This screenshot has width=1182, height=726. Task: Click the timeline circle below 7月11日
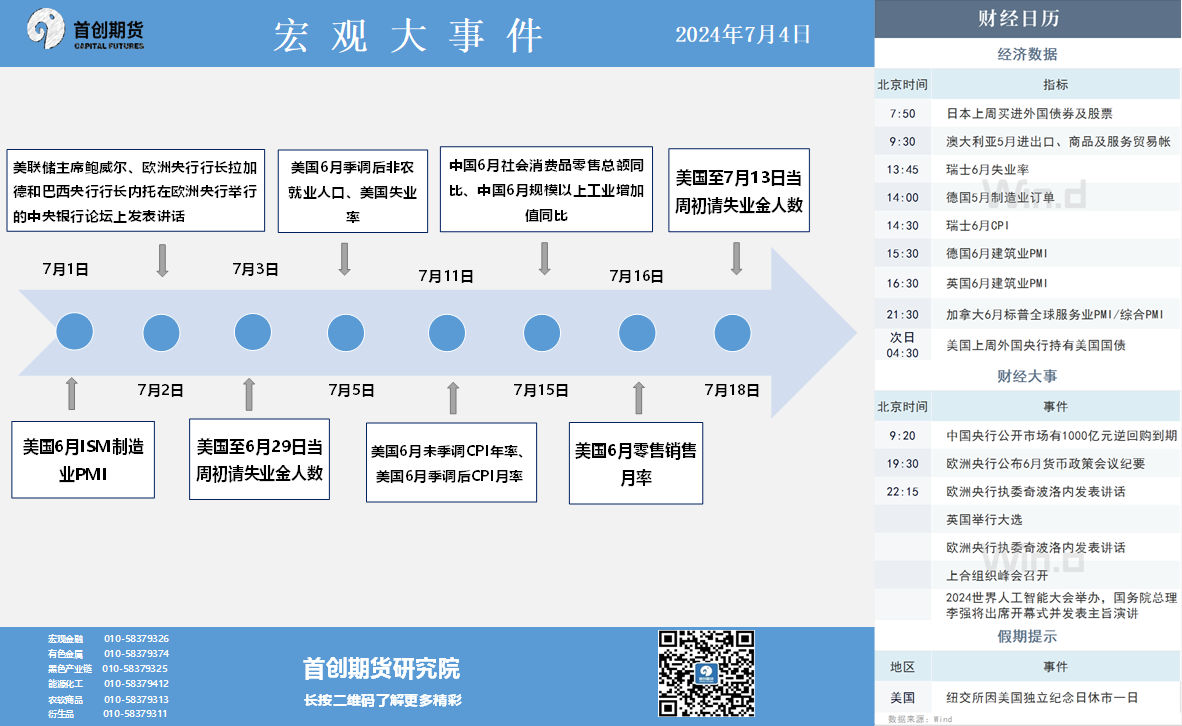(446, 331)
